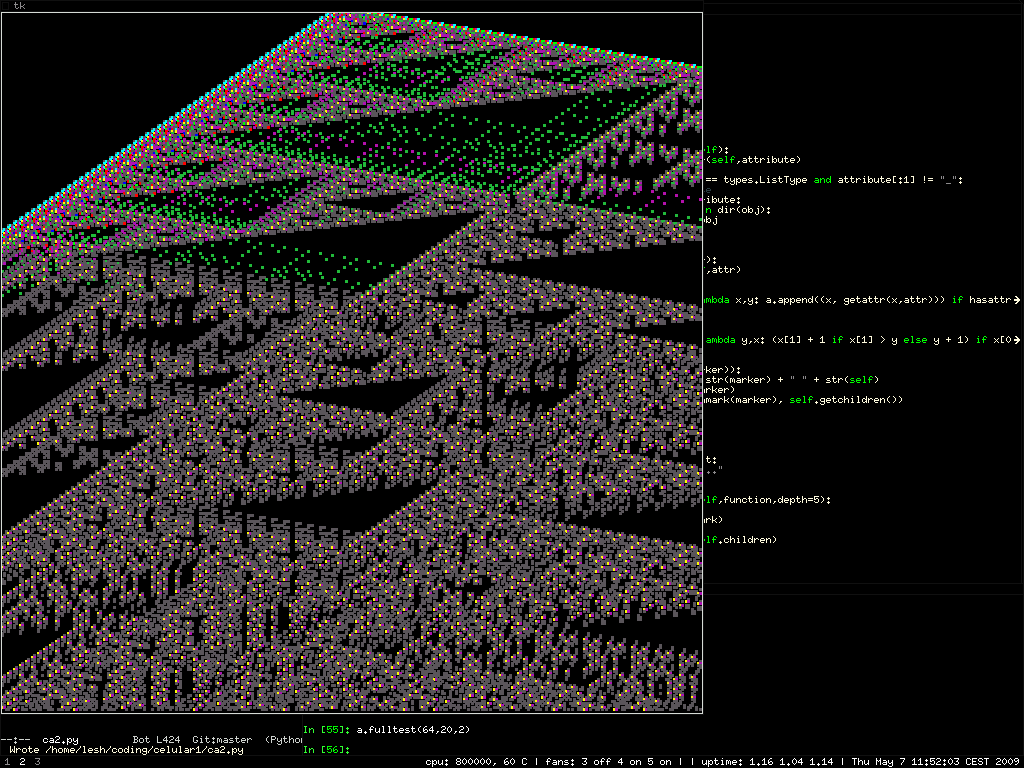The image size is (1024, 768).
Task: Click the code line "str(marker) + " " + str(self)"
Action: [792, 380]
